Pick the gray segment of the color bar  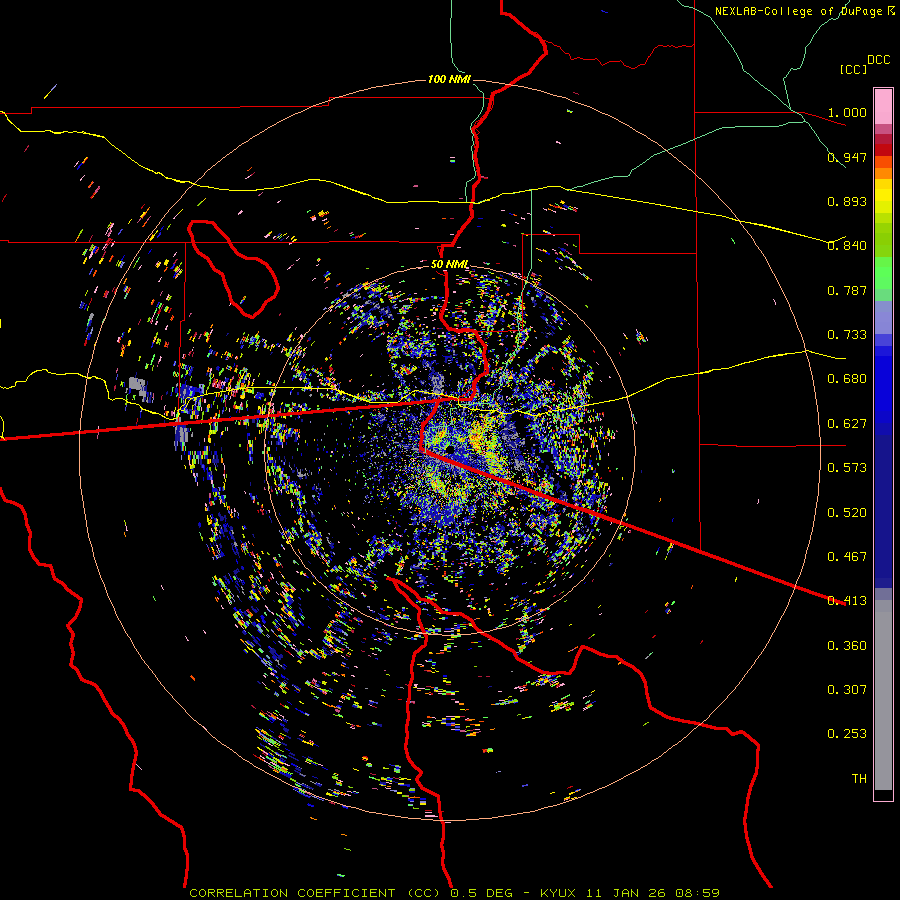pyautogui.click(x=883, y=695)
